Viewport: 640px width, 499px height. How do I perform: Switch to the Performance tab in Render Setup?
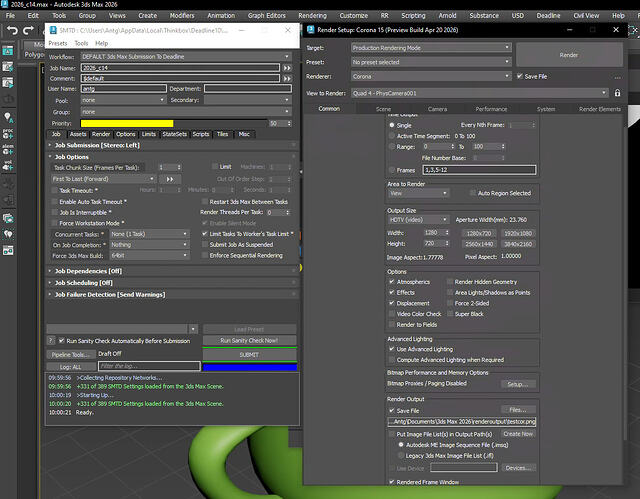click(x=491, y=109)
